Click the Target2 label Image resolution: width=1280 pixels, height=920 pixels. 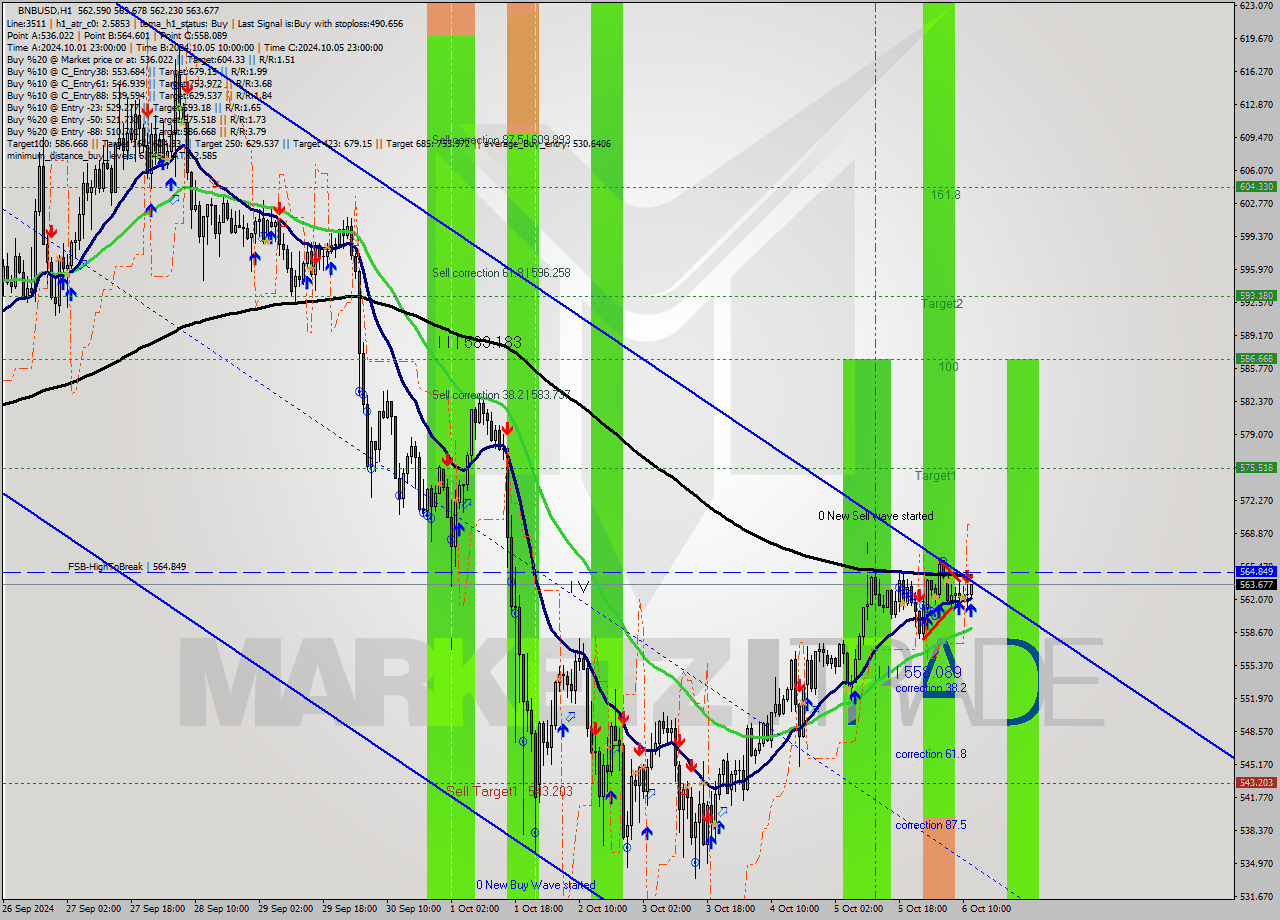click(942, 303)
